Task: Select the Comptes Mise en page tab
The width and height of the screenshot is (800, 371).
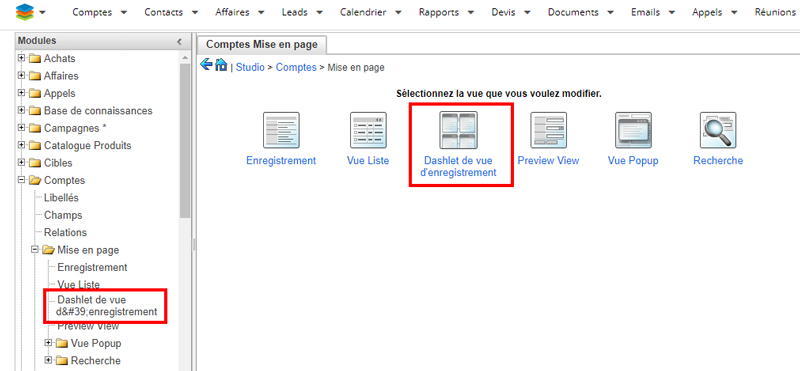Action: (262, 44)
